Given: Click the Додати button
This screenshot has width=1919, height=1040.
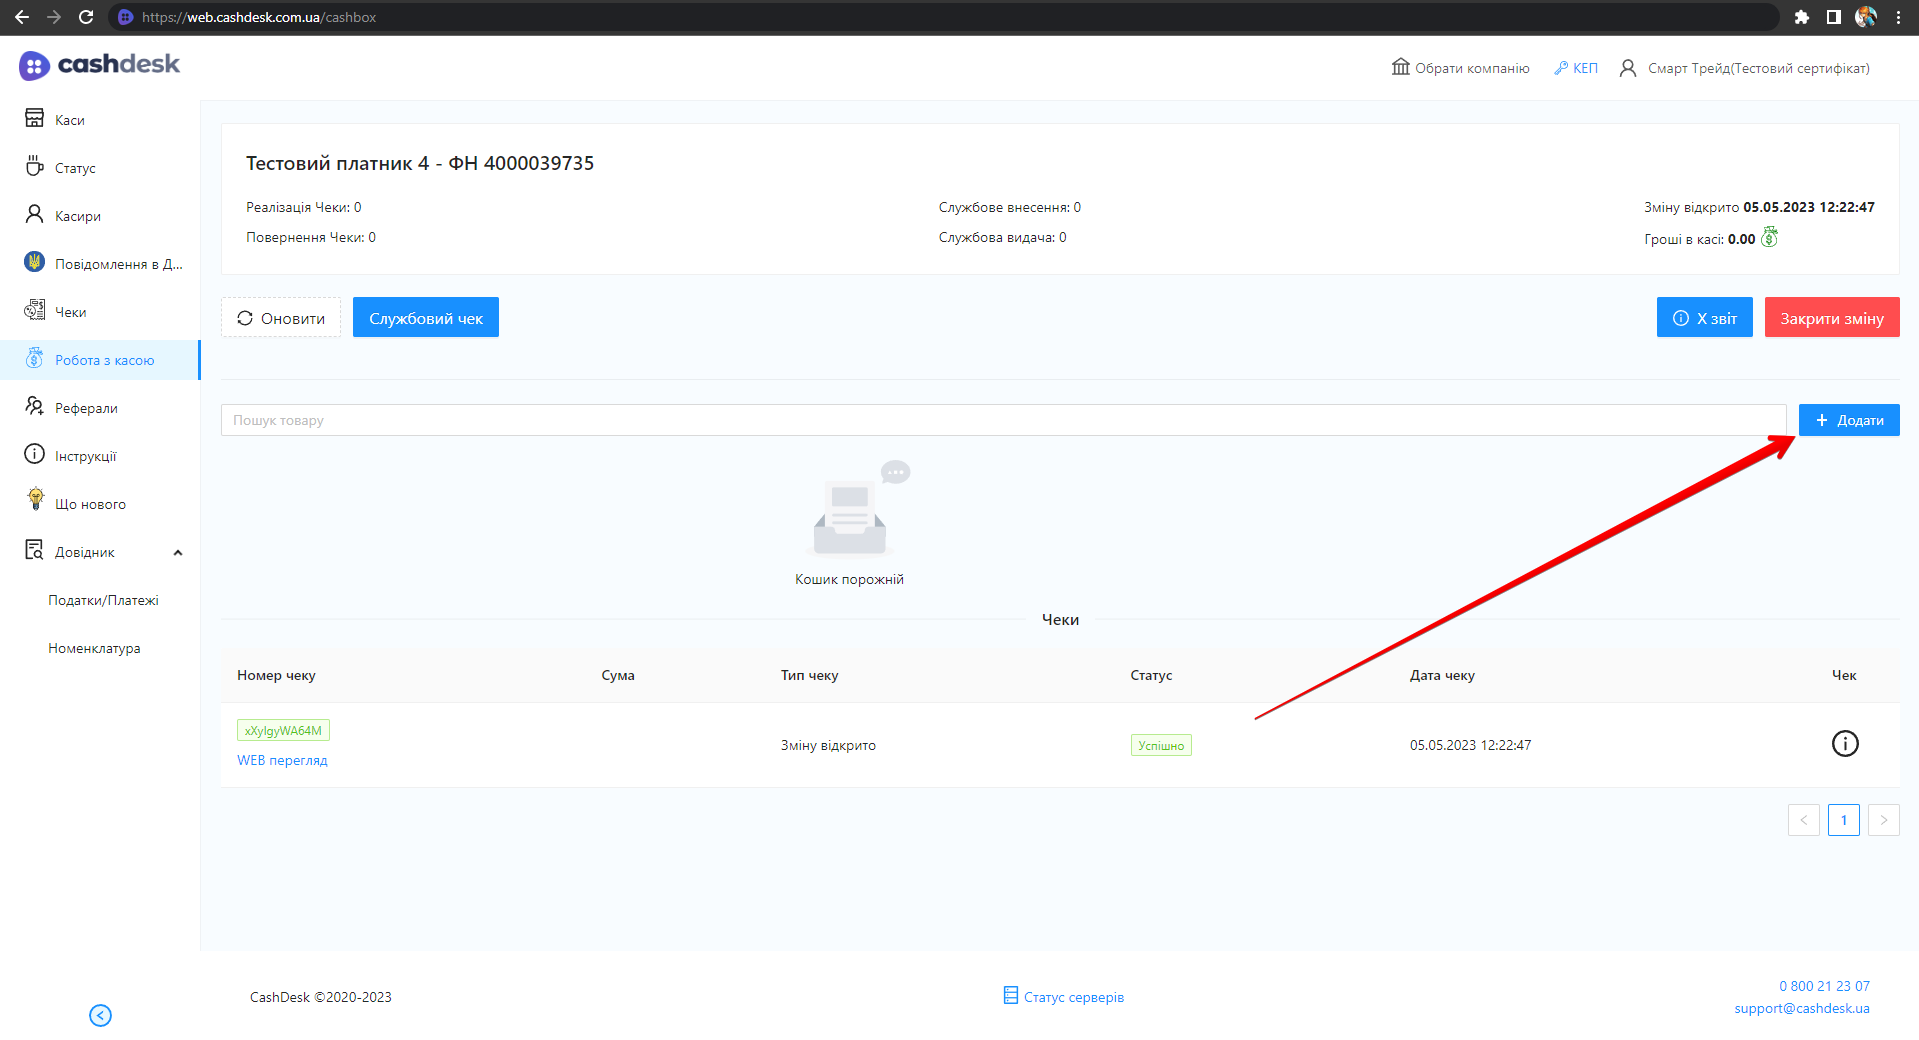Looking at the screenshot, I should click(x=1848, y=420).
